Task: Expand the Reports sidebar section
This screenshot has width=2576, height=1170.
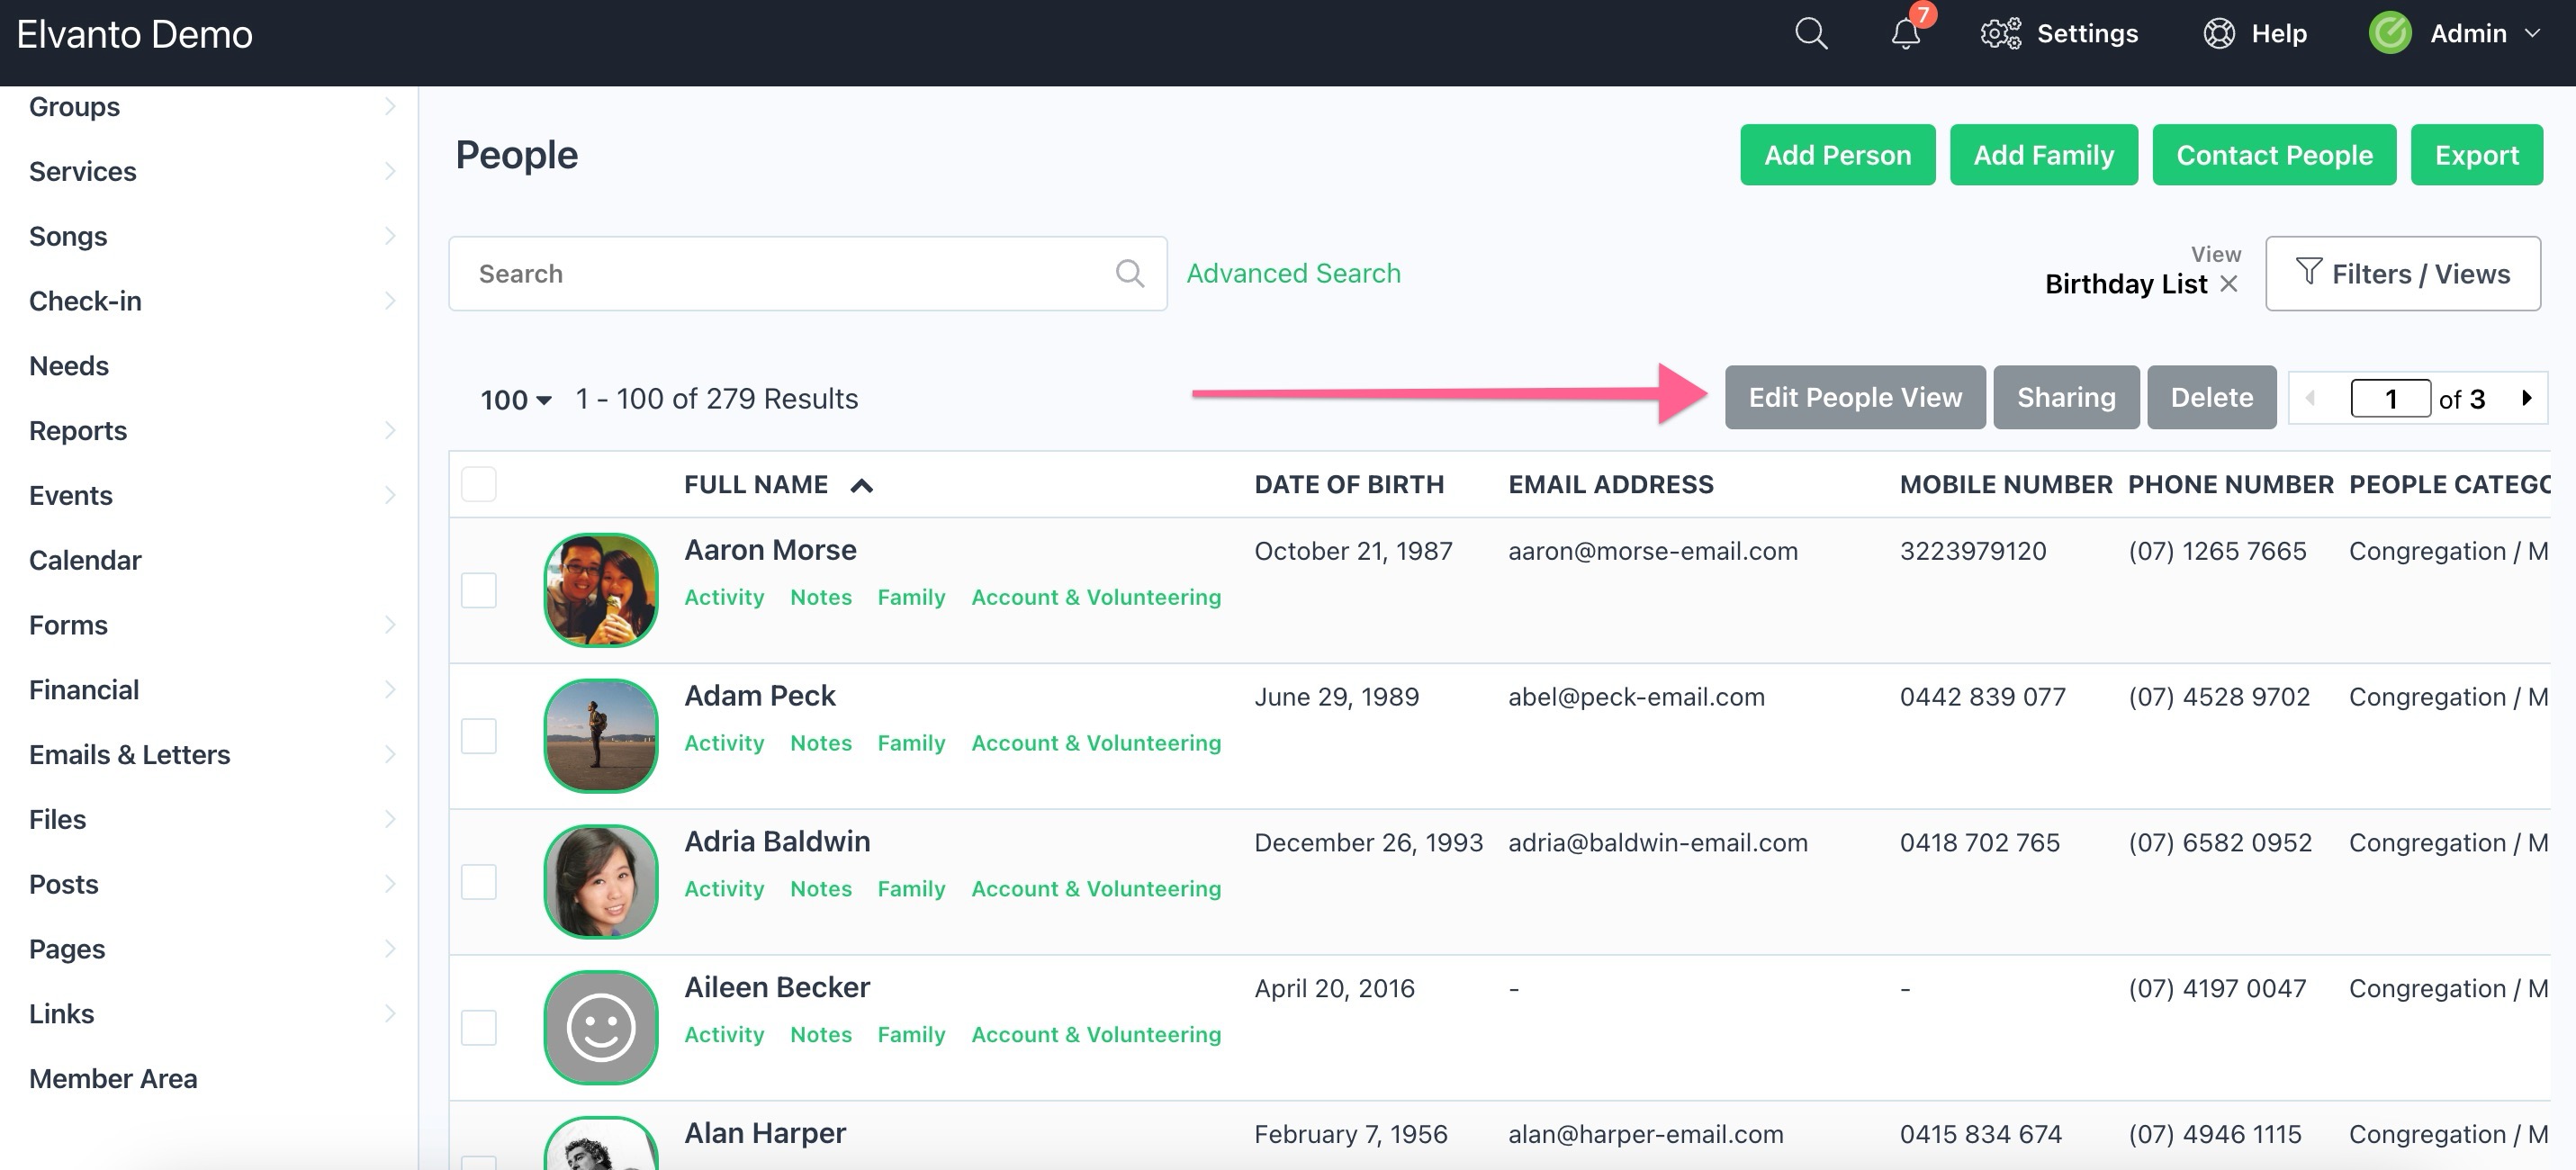Action: tap(77, 430)
